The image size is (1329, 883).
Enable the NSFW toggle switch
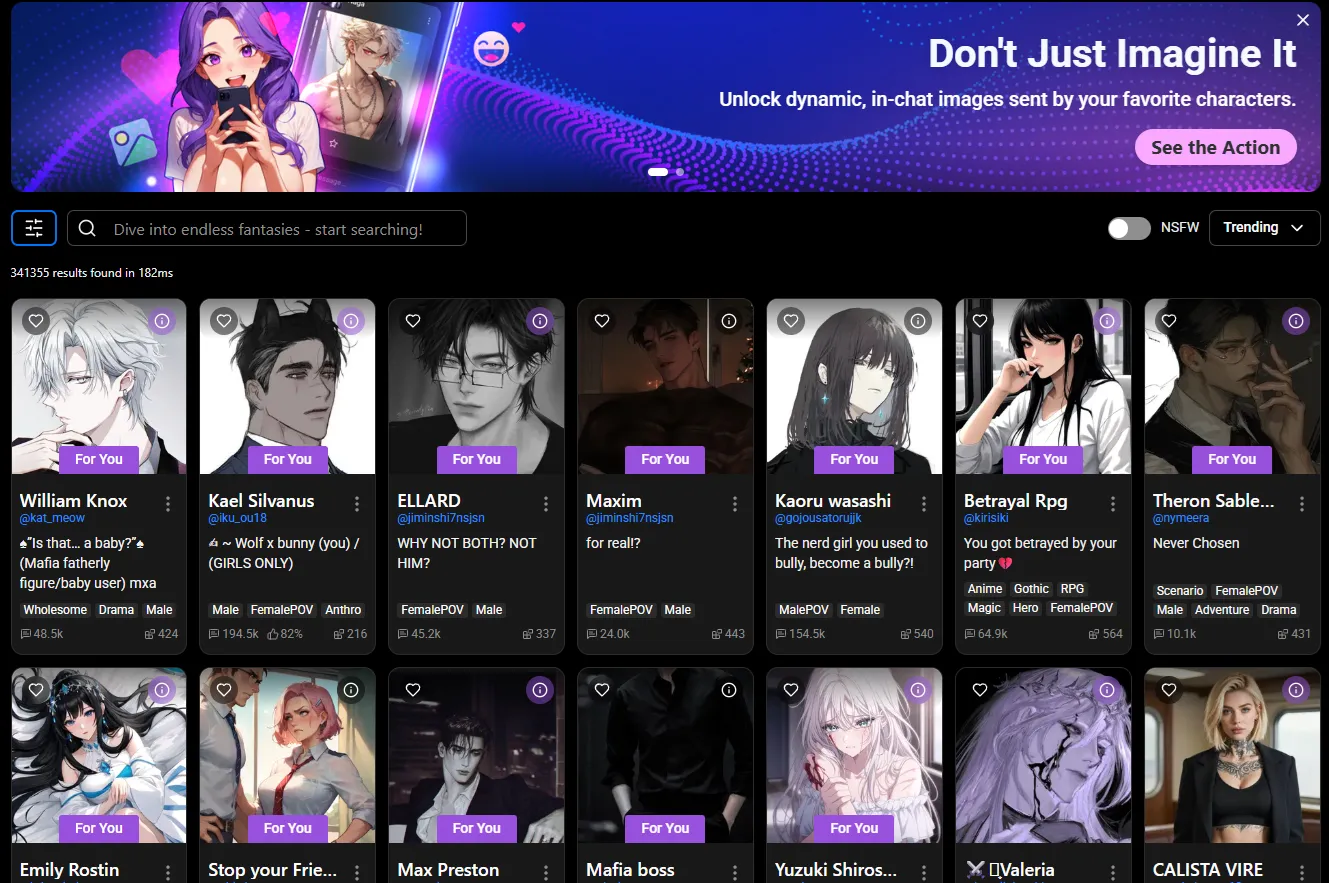pos(1129,228)
